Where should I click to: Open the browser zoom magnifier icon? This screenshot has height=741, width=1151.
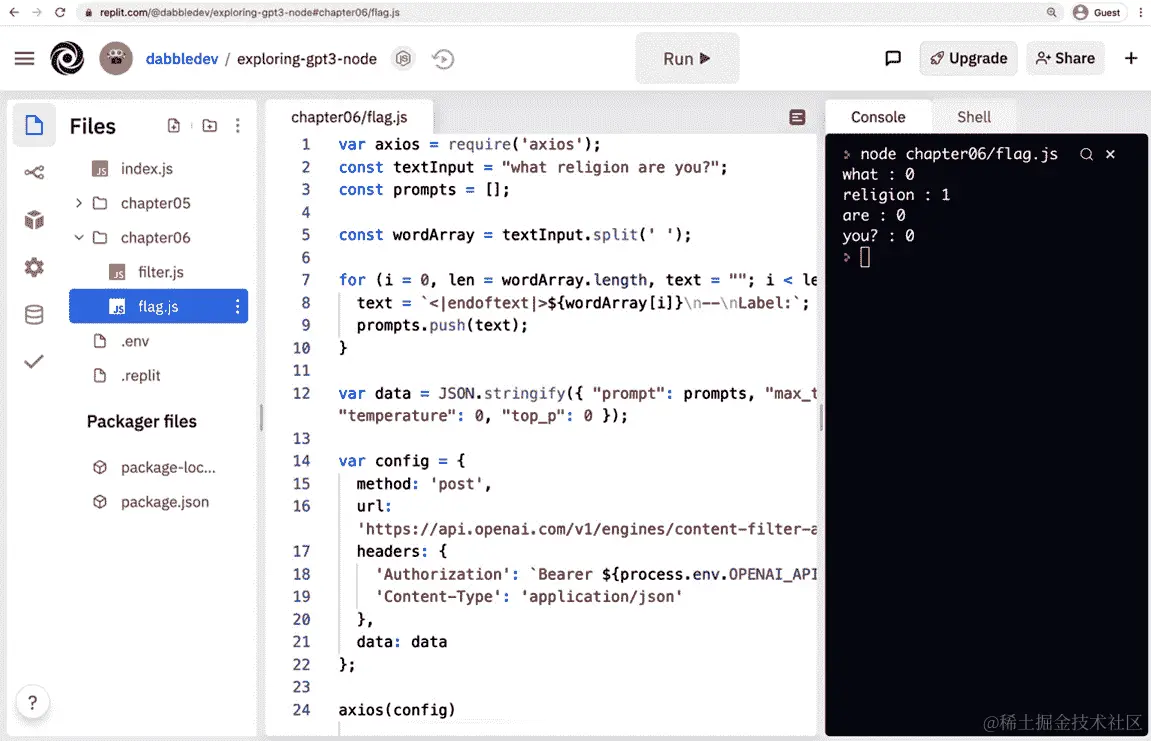point(1051,12)
